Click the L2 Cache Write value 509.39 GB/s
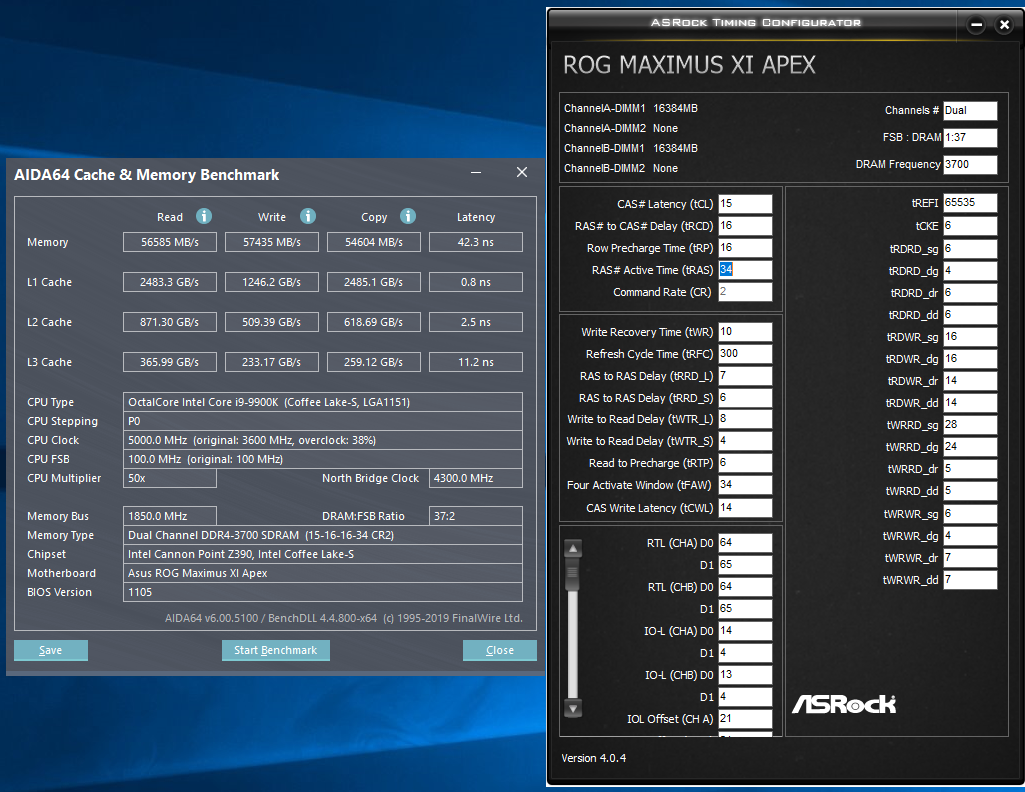1025x792 pixels. pyautogui.click(x=272, y=322)
